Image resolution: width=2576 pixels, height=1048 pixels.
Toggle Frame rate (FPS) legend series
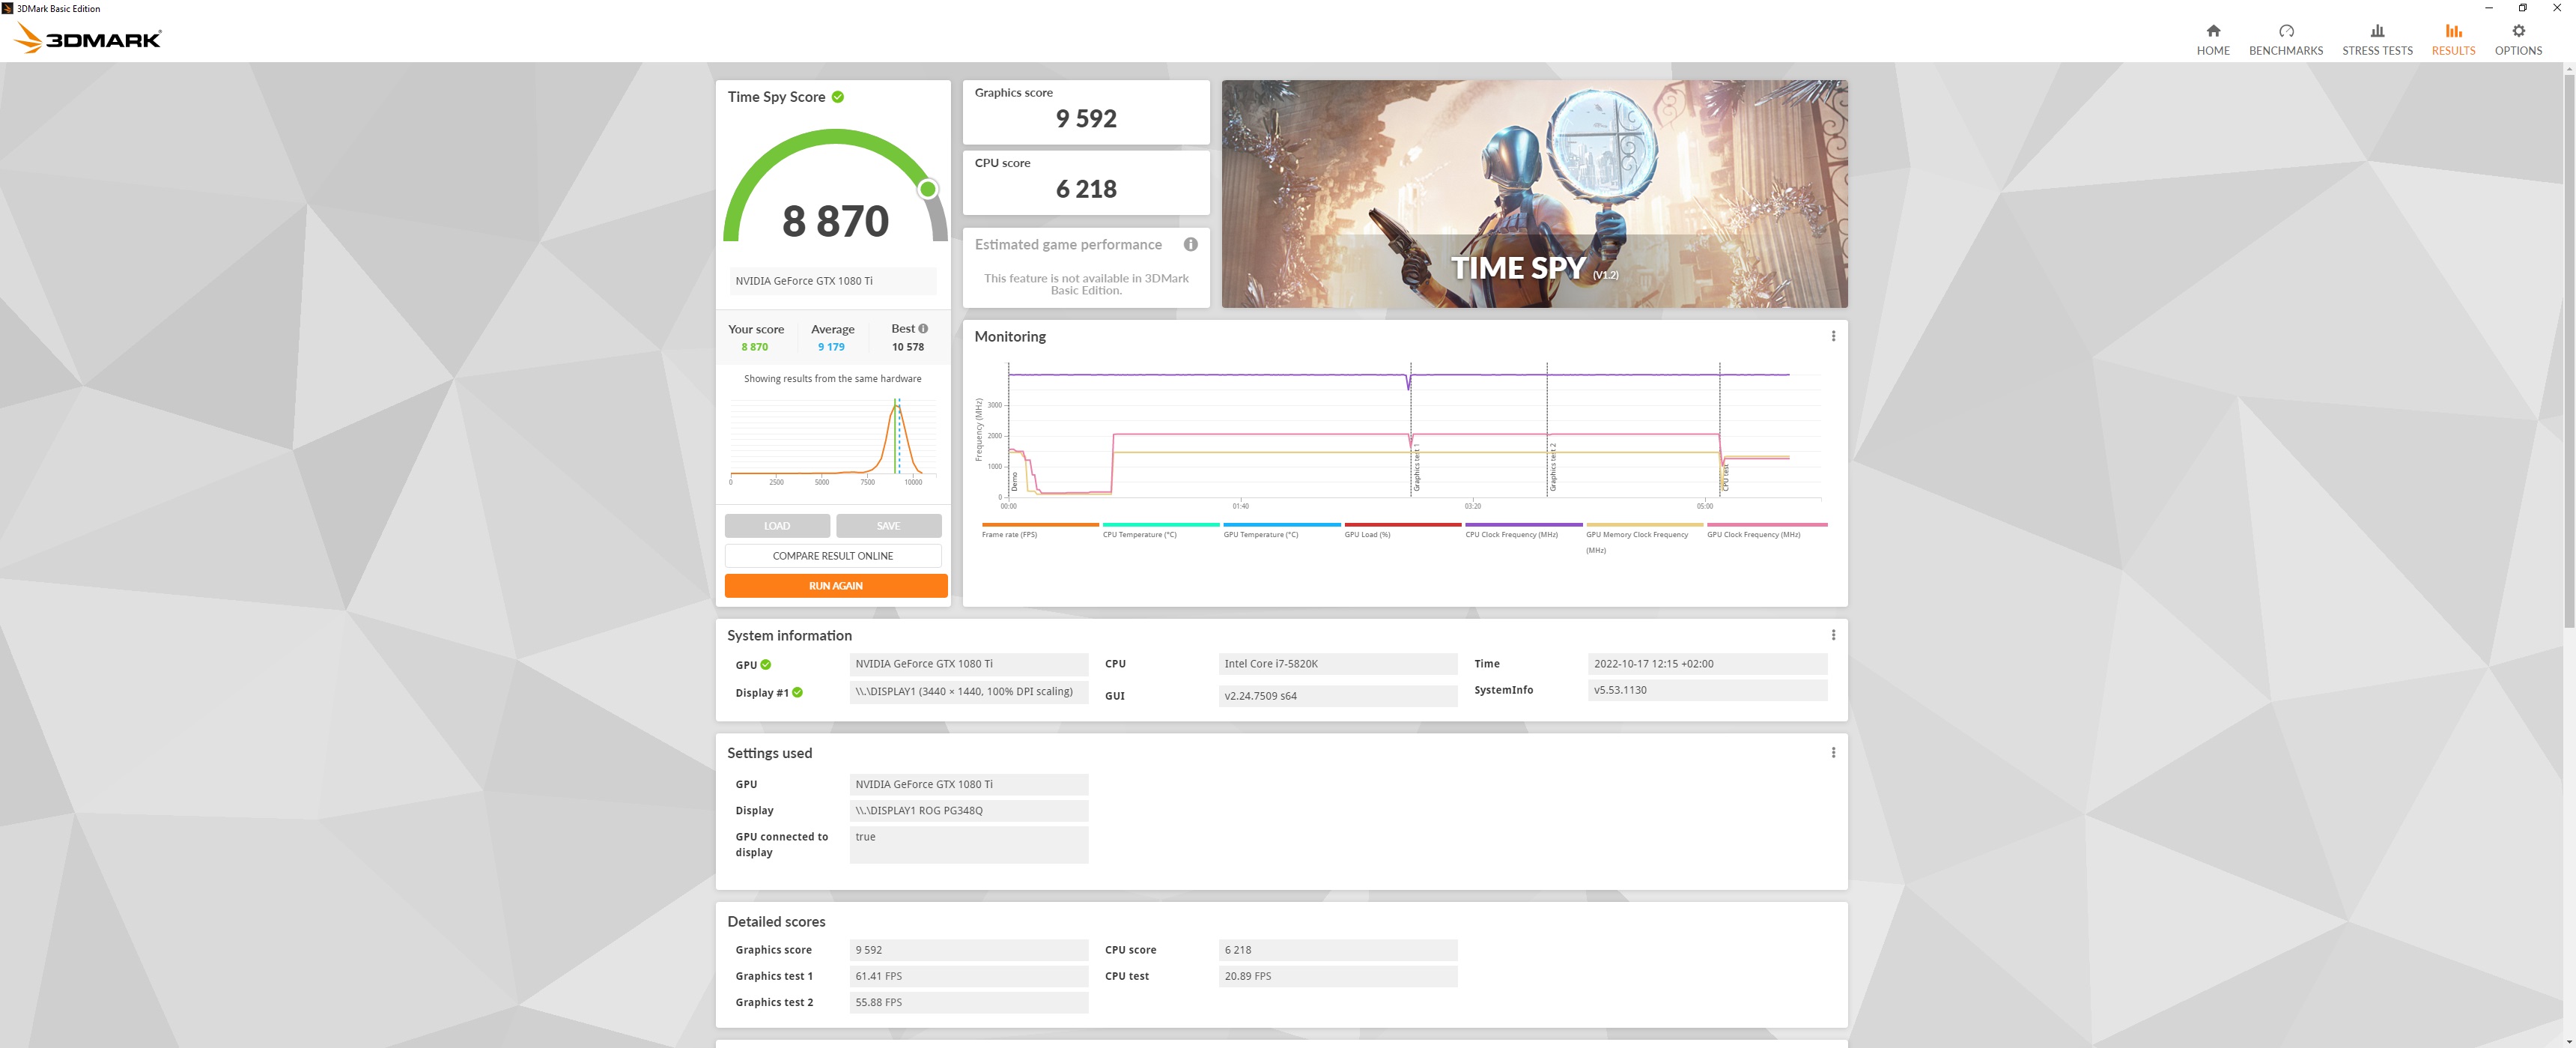[1040, 530]
